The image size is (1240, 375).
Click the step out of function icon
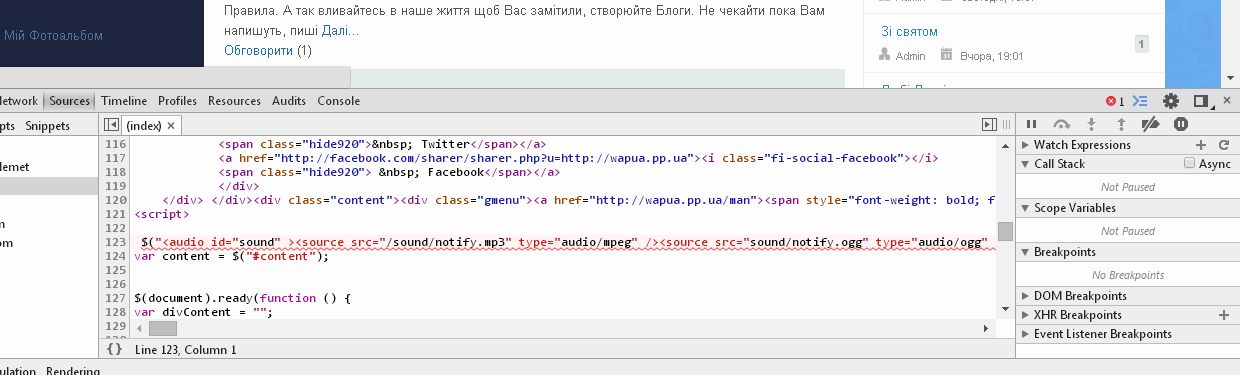[x=1121, y=124]
